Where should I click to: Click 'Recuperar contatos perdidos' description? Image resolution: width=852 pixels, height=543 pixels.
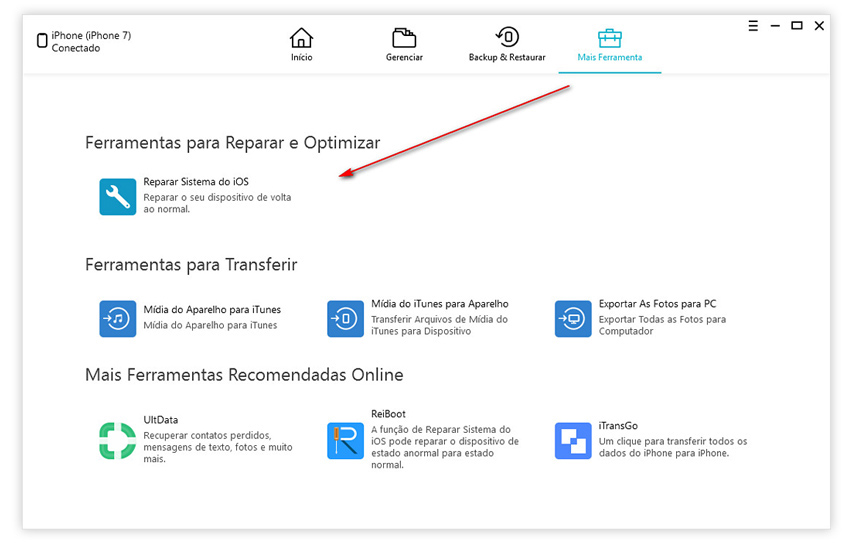[x=217, y=447]
